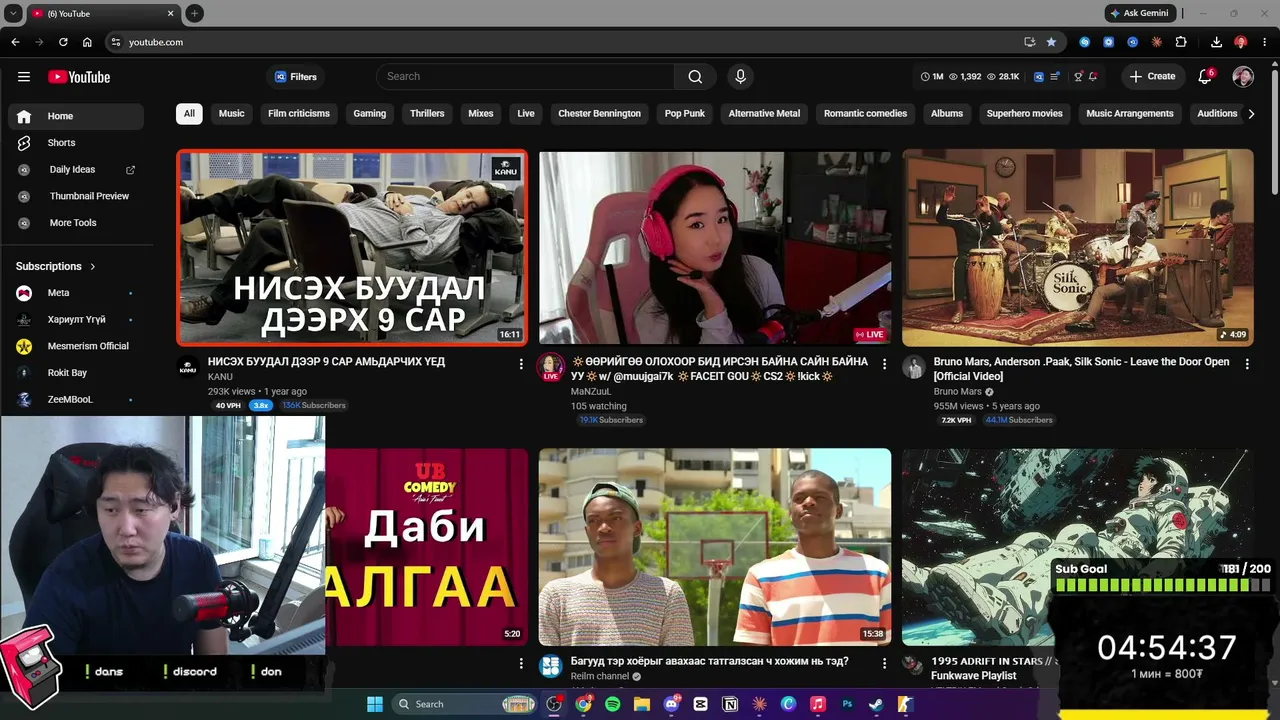Open the Extensions puzzle icon
Image resolution: width=1280 pixels, height=720 pixels.
point(1181,42)
